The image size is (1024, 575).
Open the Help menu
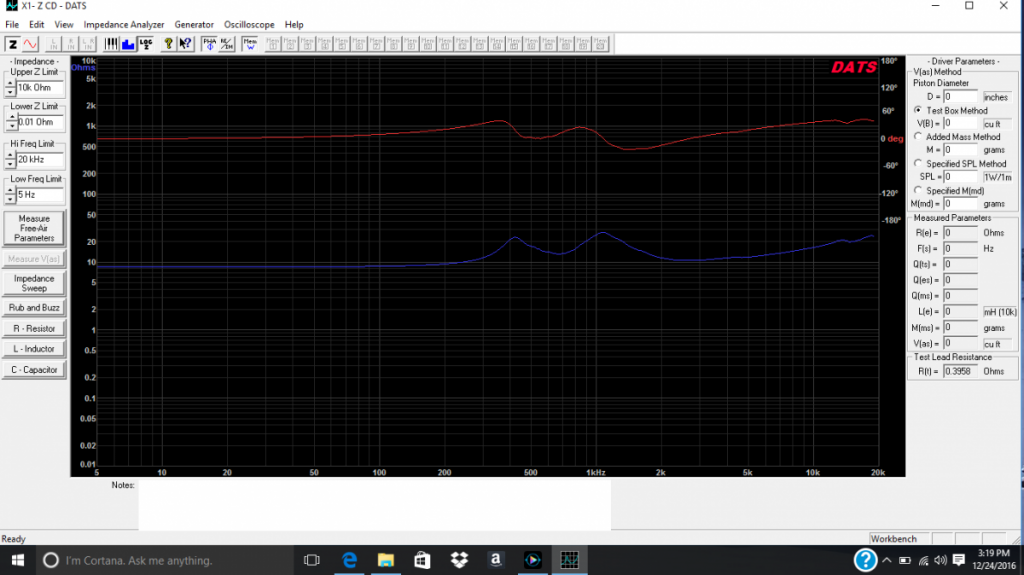pyautogui.click(x=294, y=24)
